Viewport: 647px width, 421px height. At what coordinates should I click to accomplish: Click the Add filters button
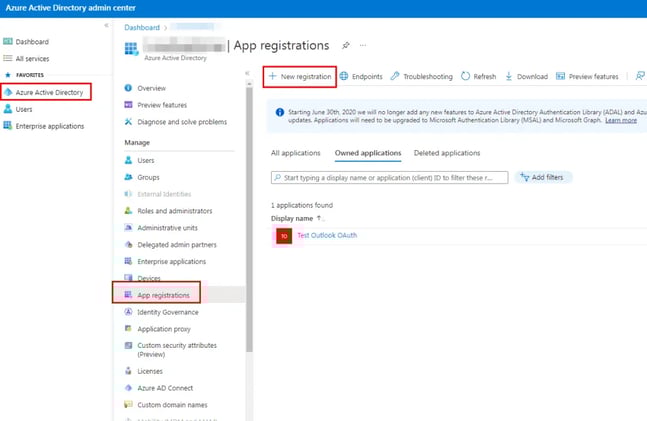click(540, 177)
